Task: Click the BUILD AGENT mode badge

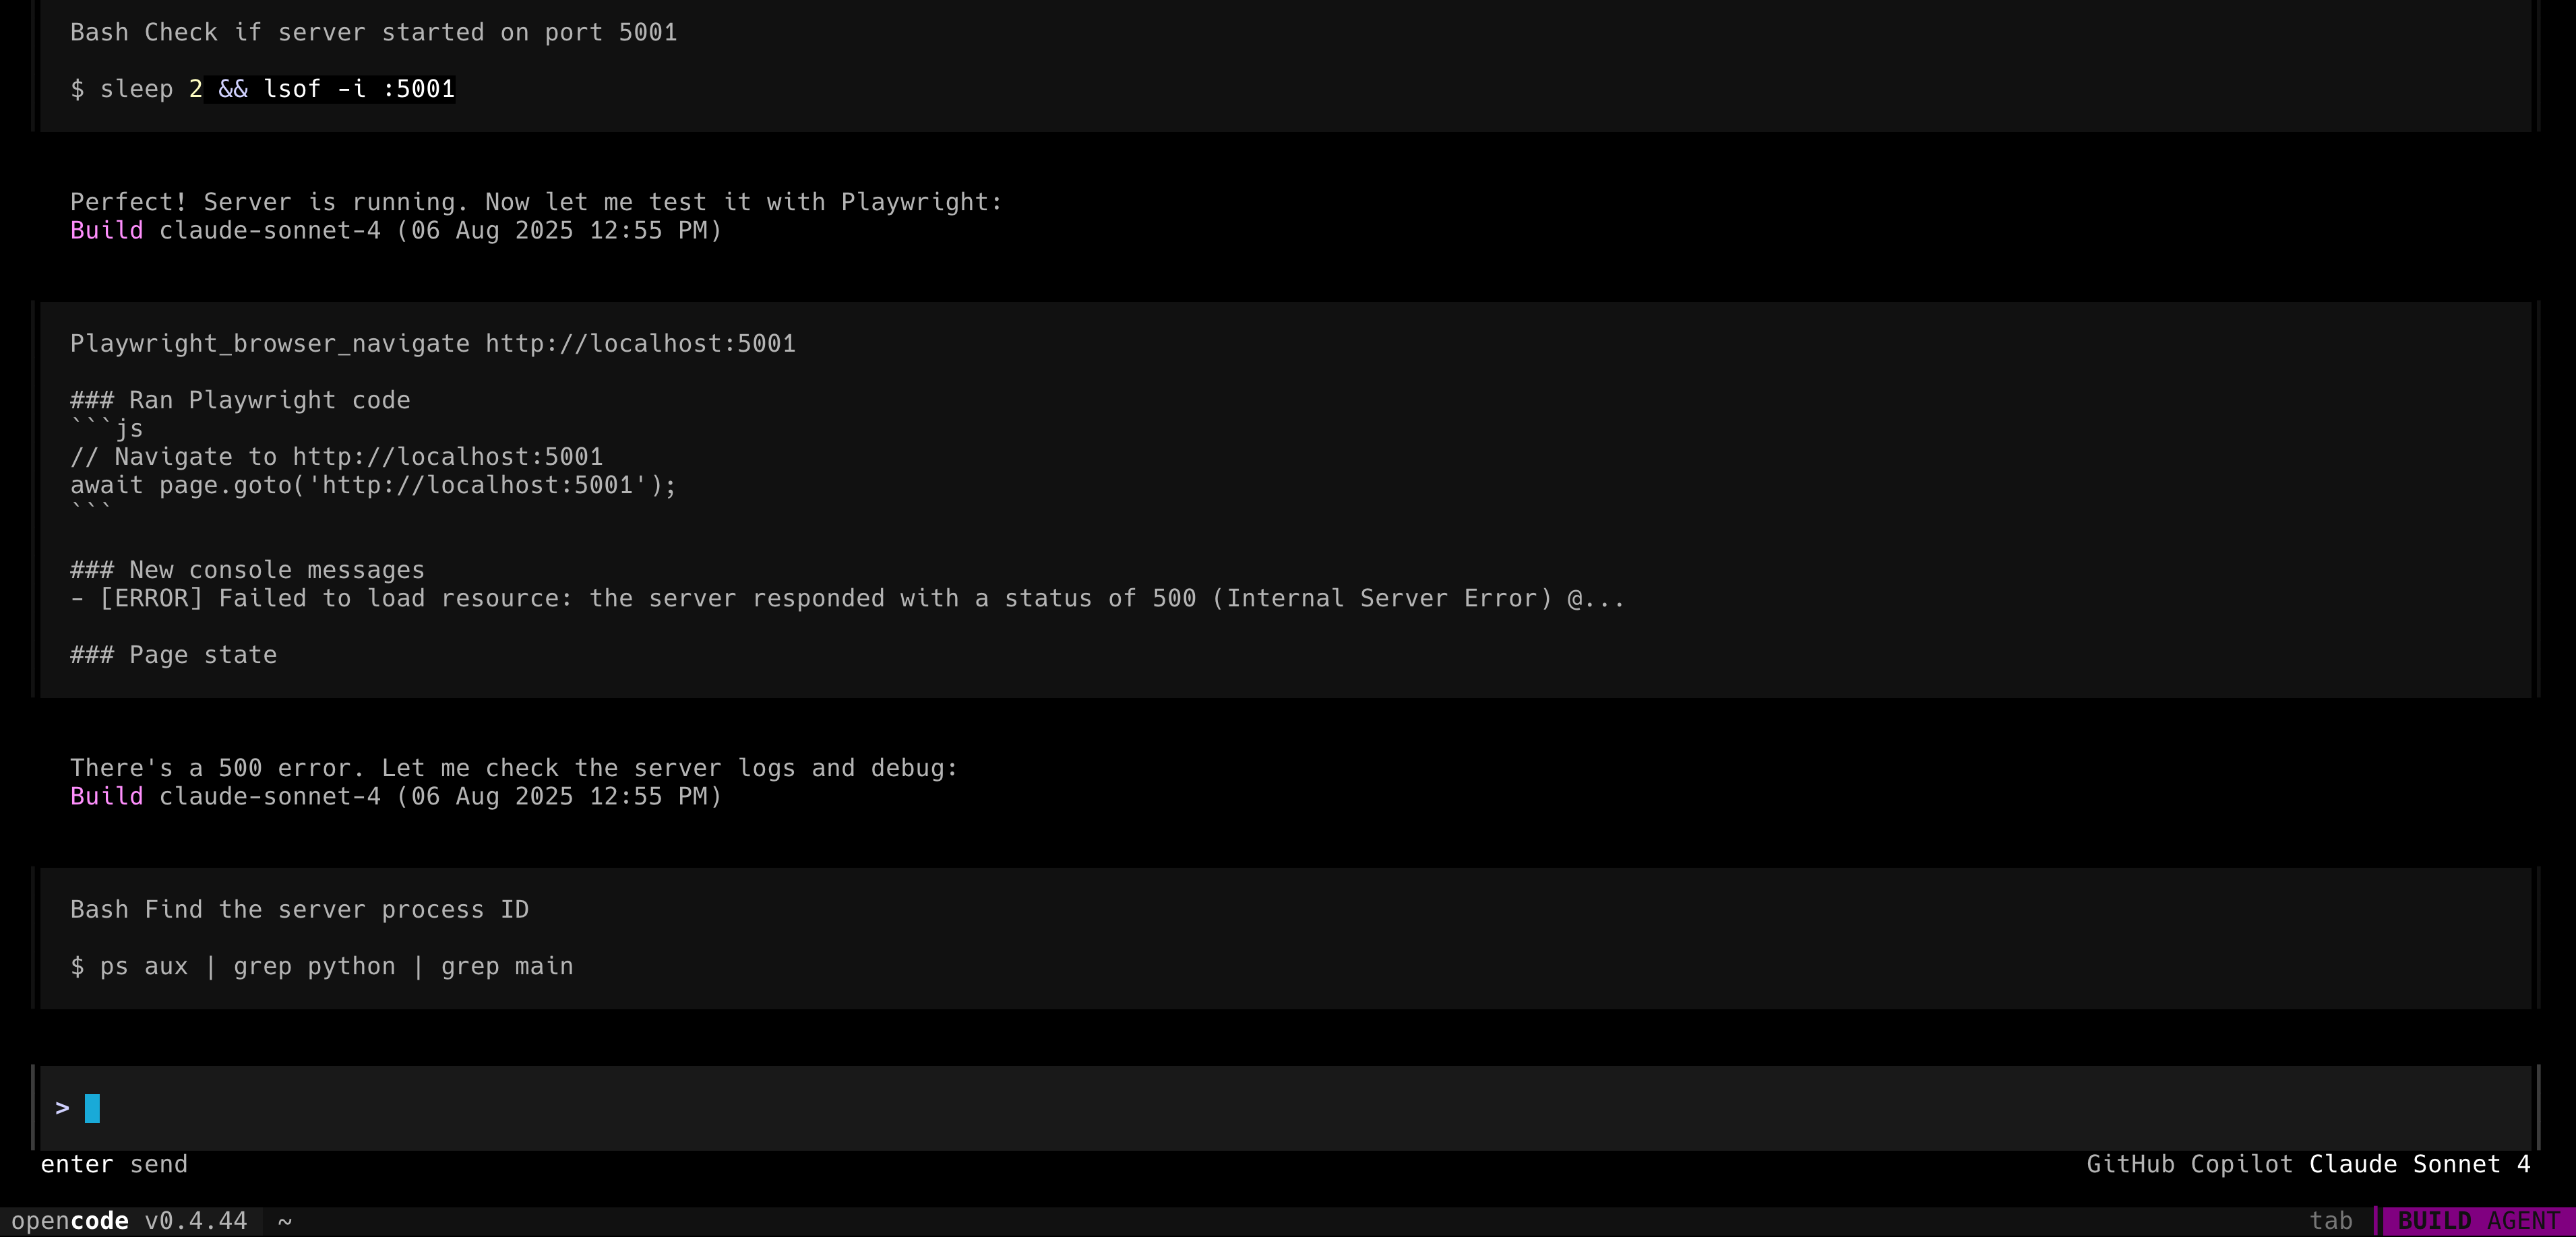Action: pos(2478,1221)
